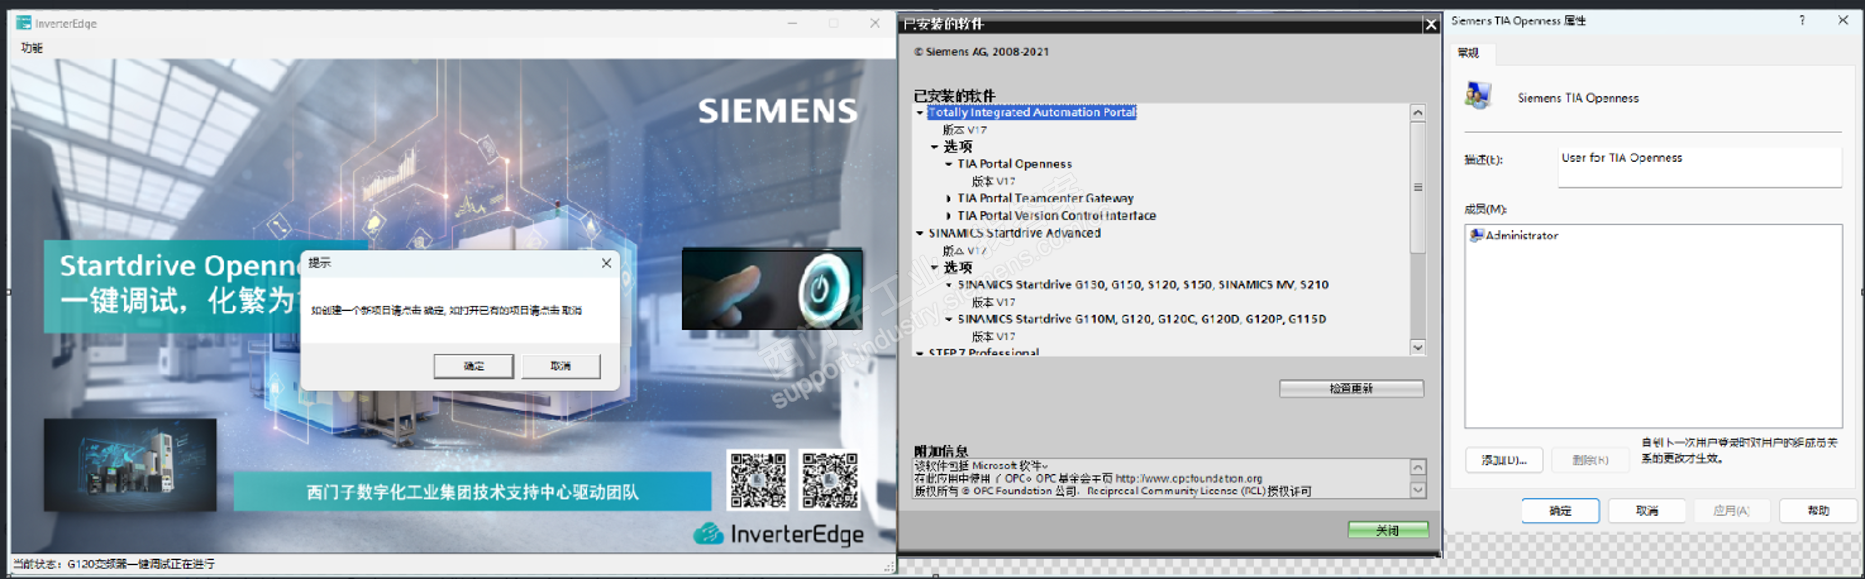The image size is (1865, 579).
Task: Confirm with 确定 in the 提示 dialog
Action: (x=474, y=366)
